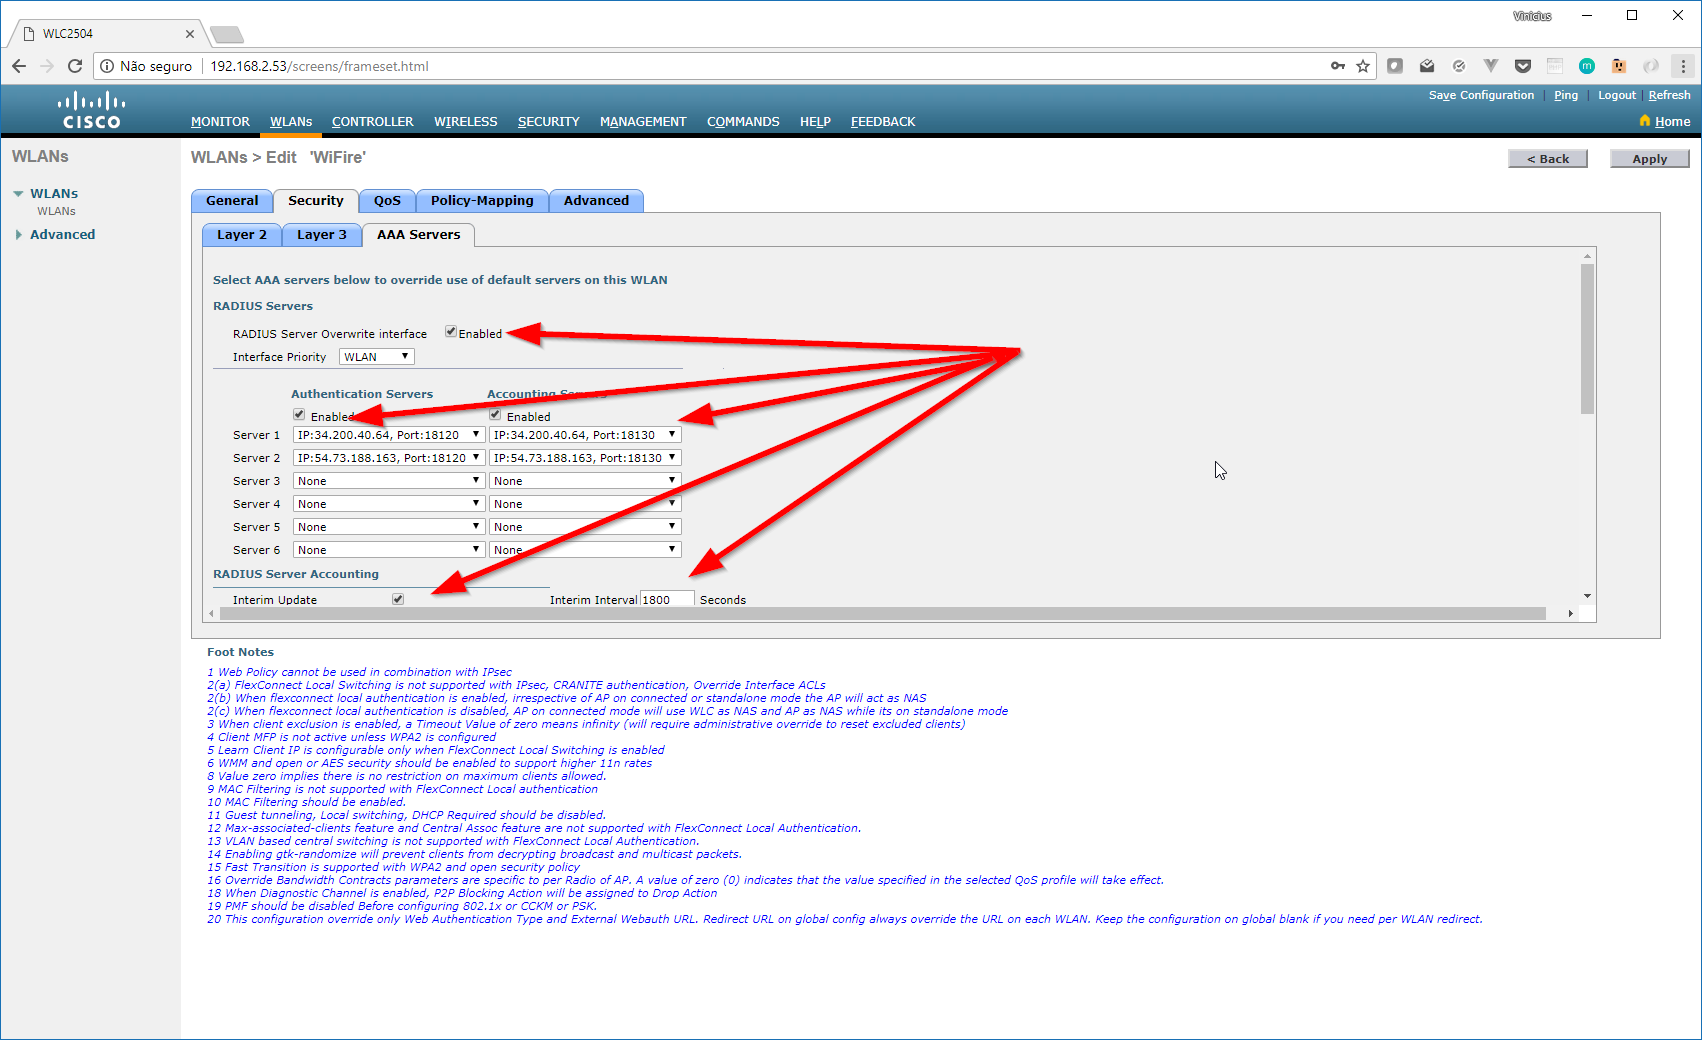Open Server 1 accounting server dropdown
This screenshot has height=1040, width=1702.
tap(585, 435)
